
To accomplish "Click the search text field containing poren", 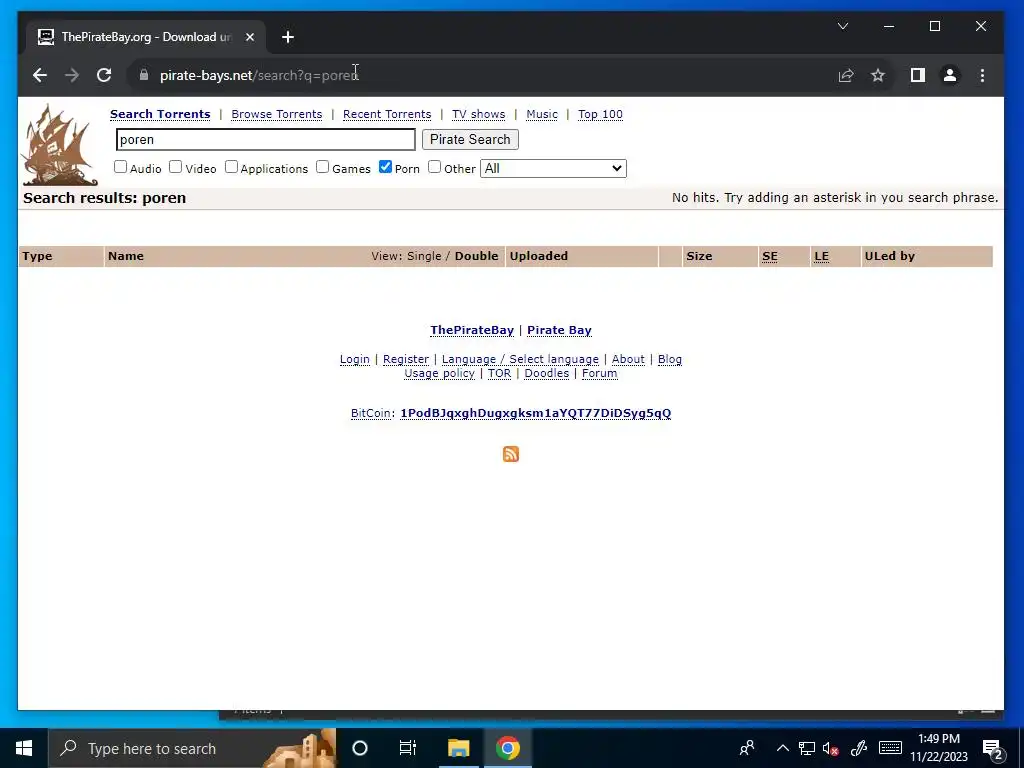I will [265, 139].
